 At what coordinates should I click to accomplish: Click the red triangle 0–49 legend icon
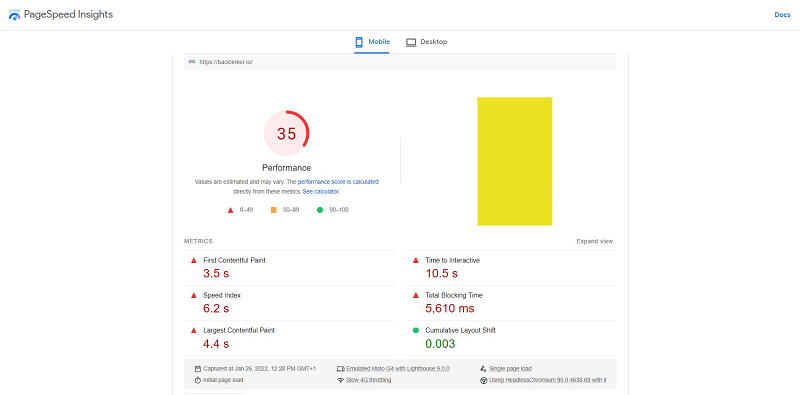tap(230, 210)
